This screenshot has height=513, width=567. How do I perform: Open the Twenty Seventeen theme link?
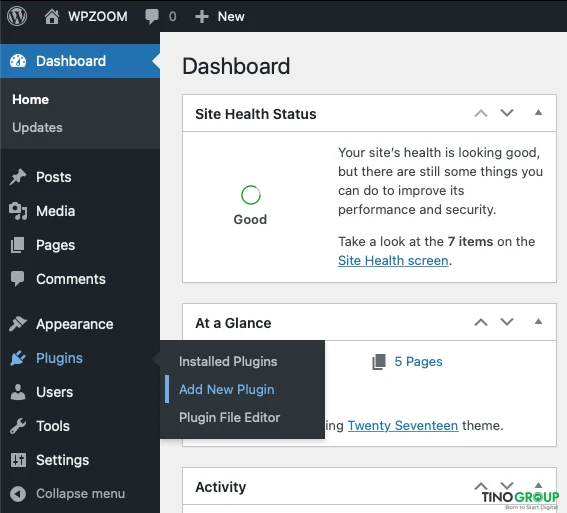coord(403,426)
